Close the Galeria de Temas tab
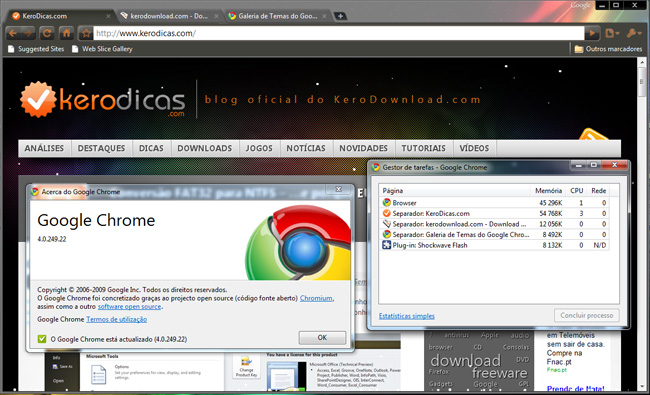The height and width of the screenshot is (395, 650). tap(325, 16)
